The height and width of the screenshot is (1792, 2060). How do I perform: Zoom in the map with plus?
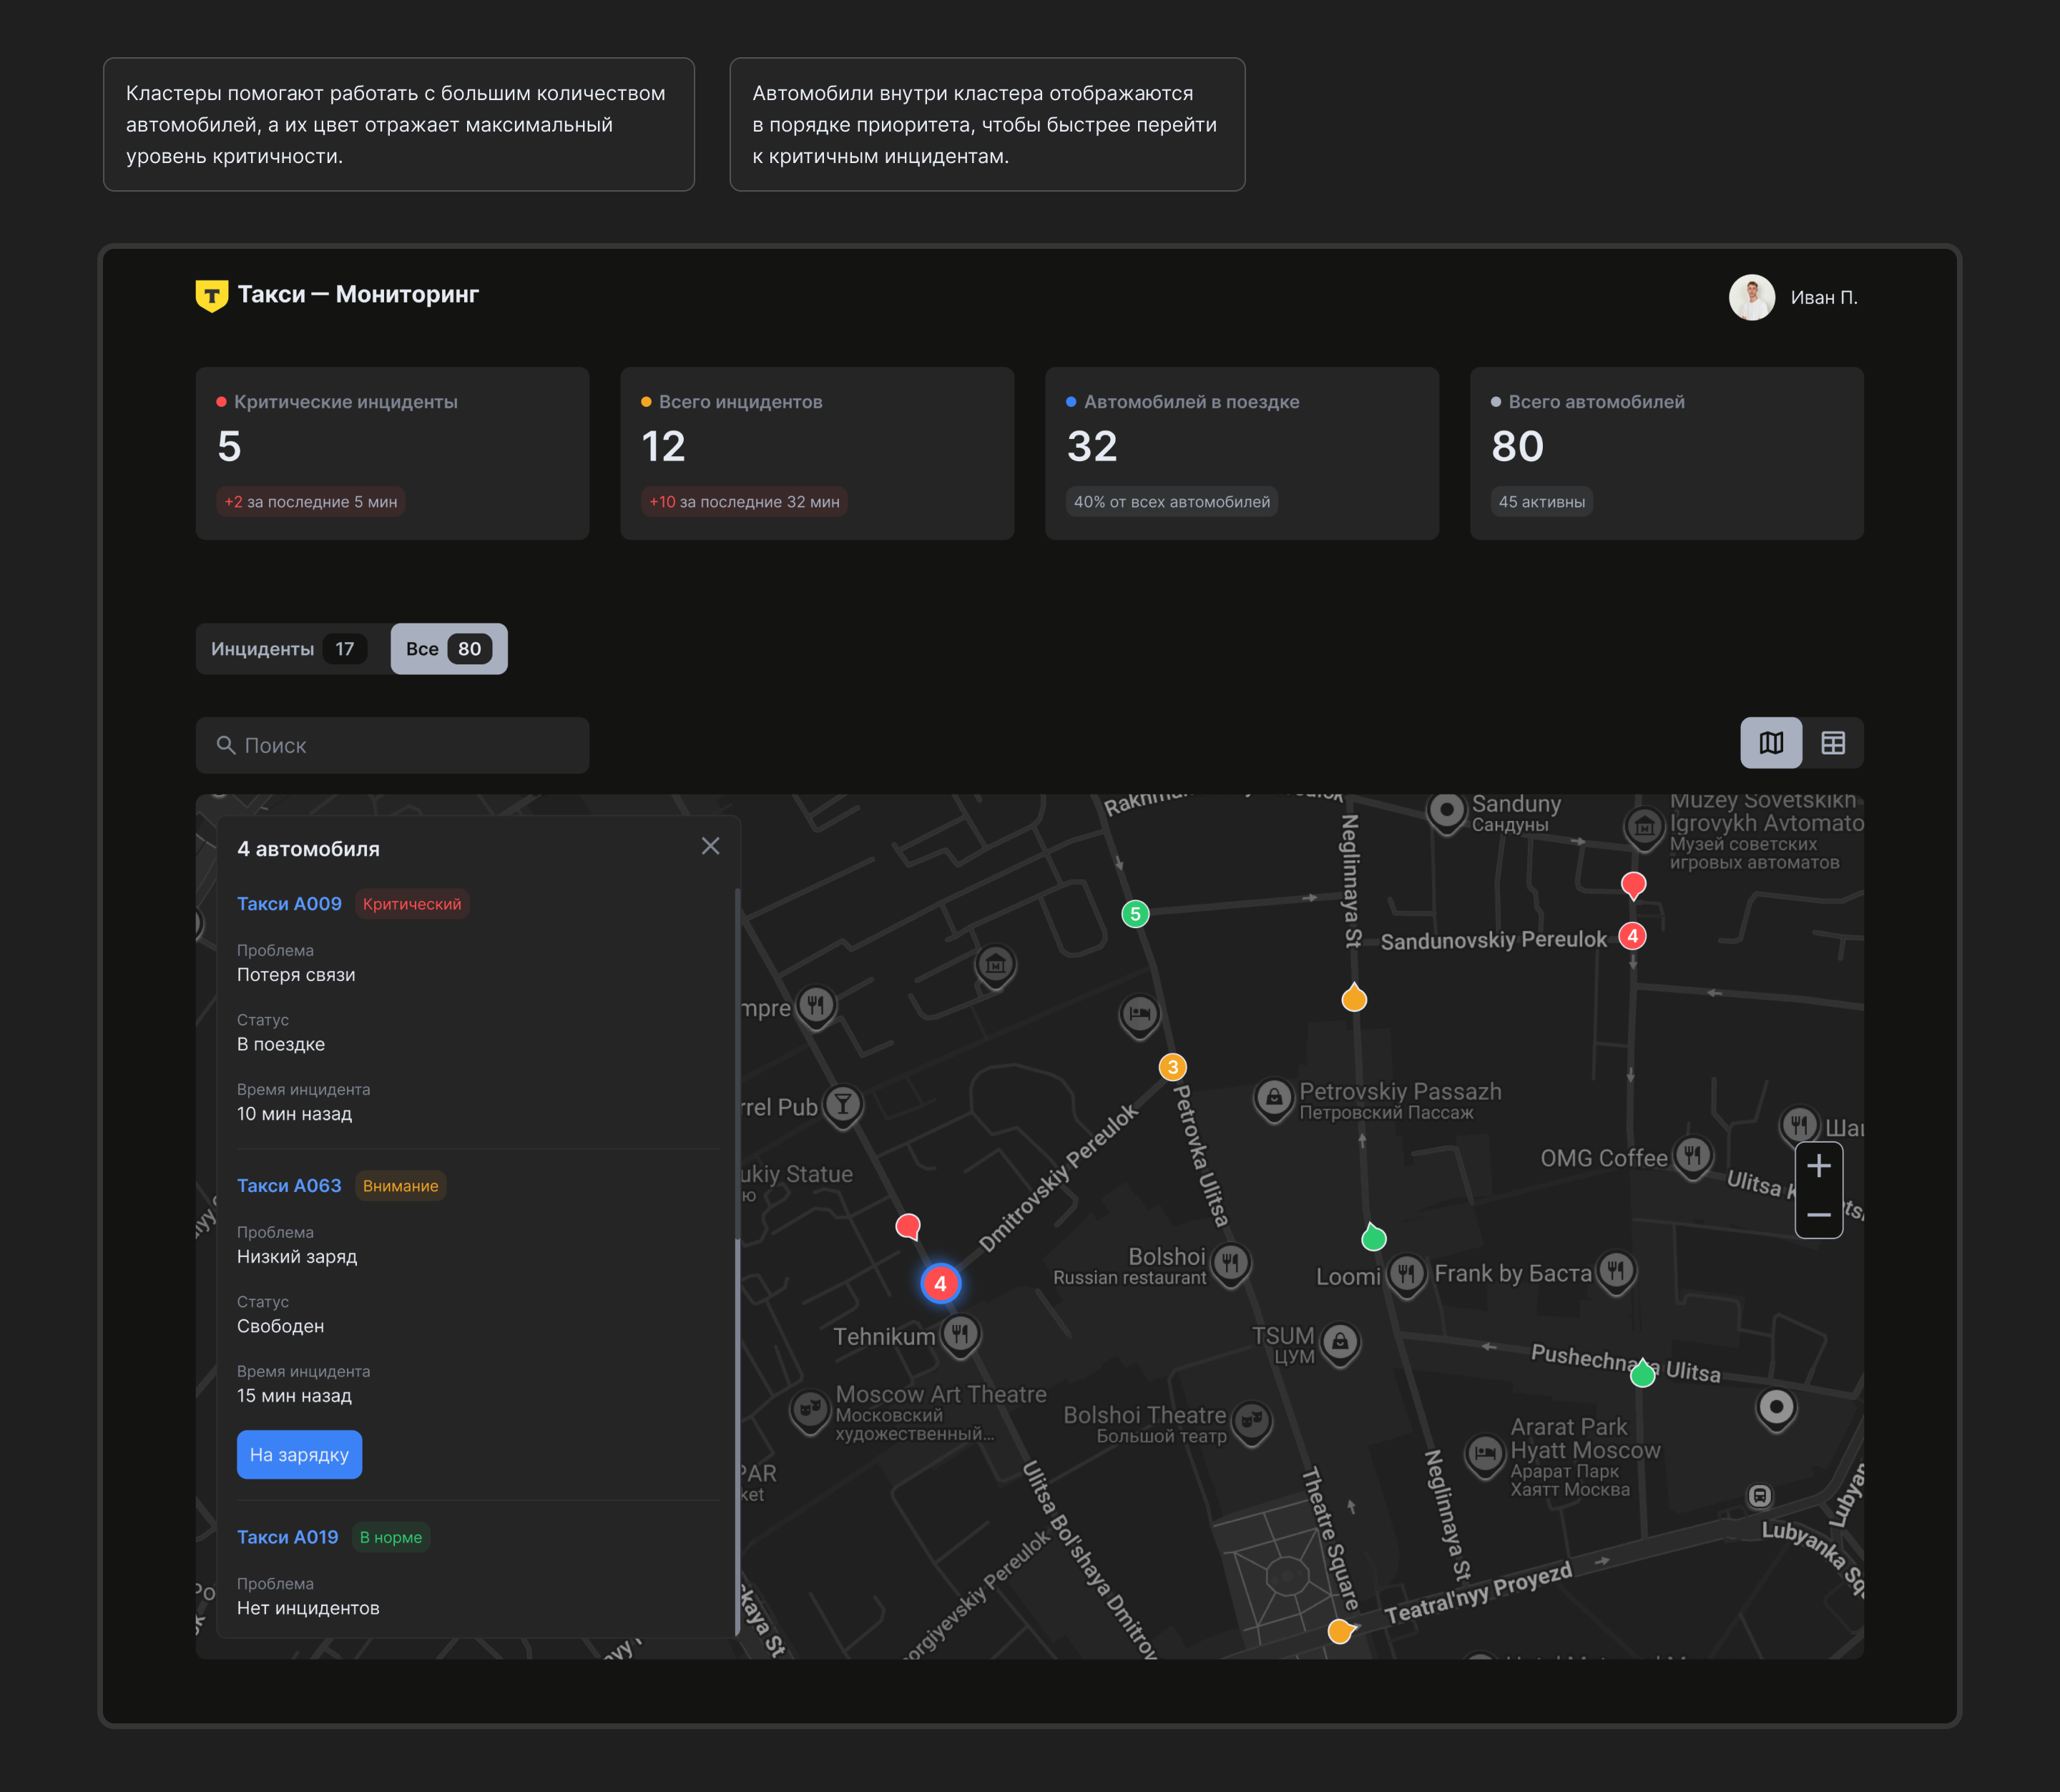pyautogui.click(x=1819, y=1166)
